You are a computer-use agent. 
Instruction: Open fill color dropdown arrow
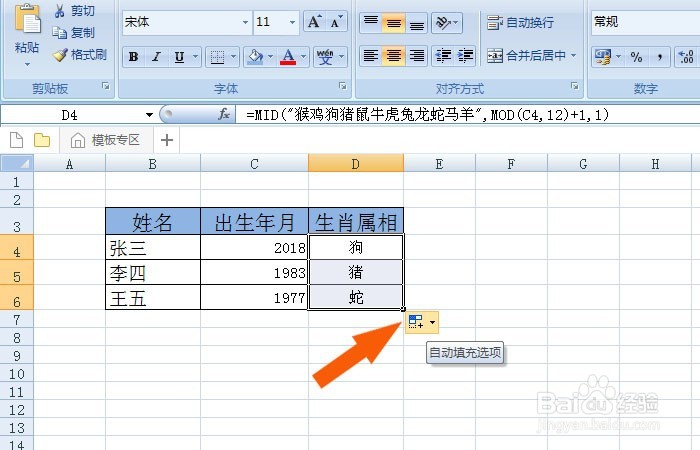[x=271, y=57]
